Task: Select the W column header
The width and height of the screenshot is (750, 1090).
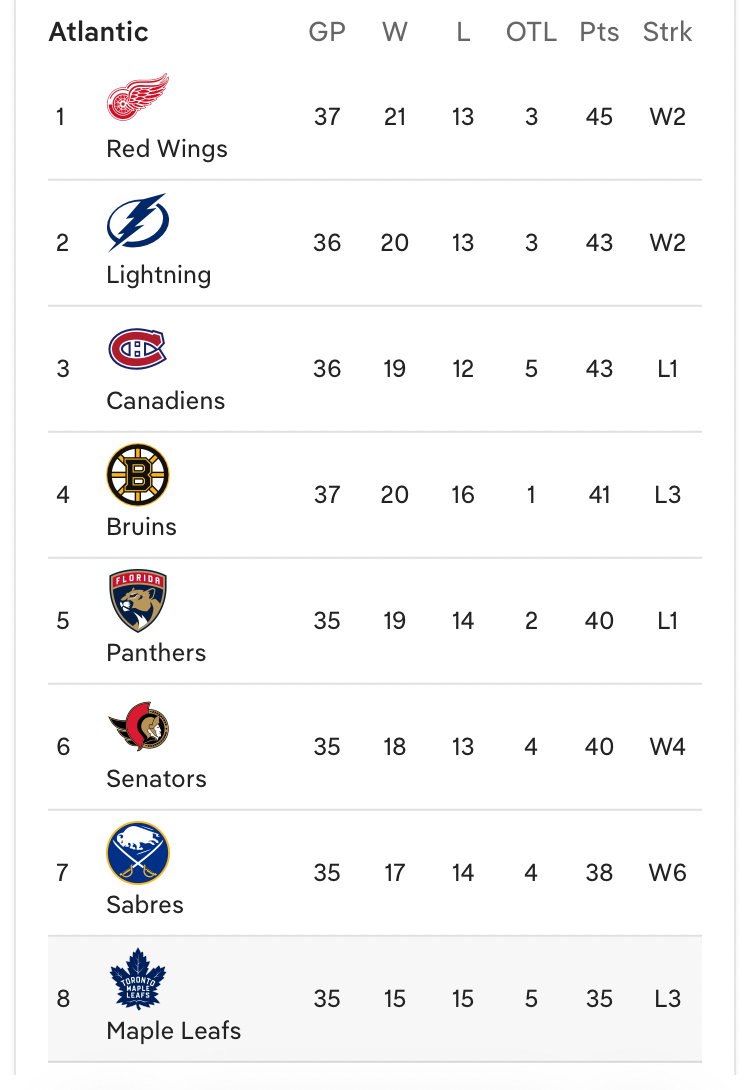Action: (395, 32)
